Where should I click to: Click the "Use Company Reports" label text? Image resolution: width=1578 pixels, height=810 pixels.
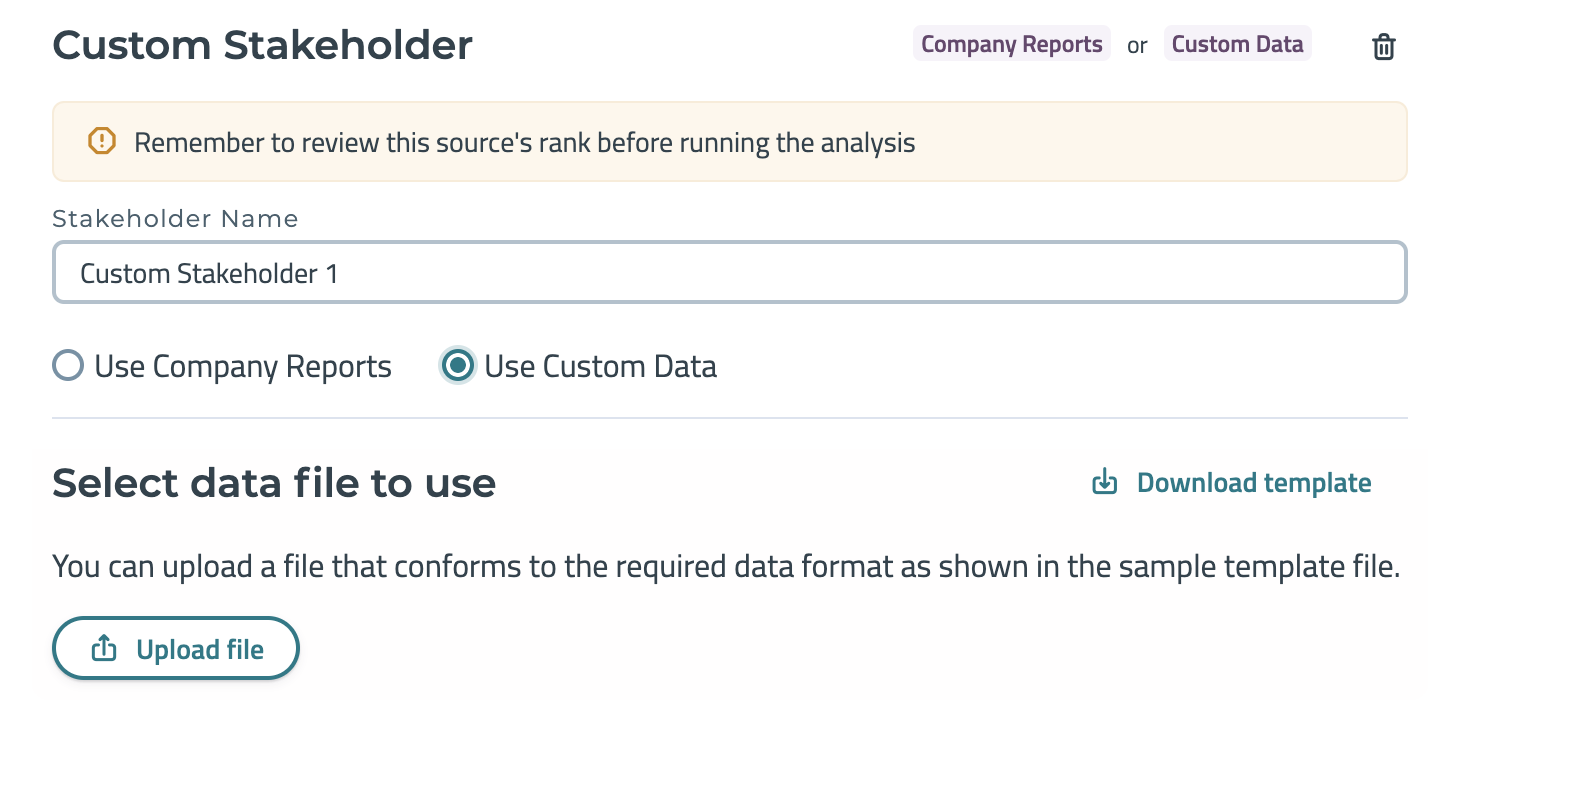coord(243,367)
